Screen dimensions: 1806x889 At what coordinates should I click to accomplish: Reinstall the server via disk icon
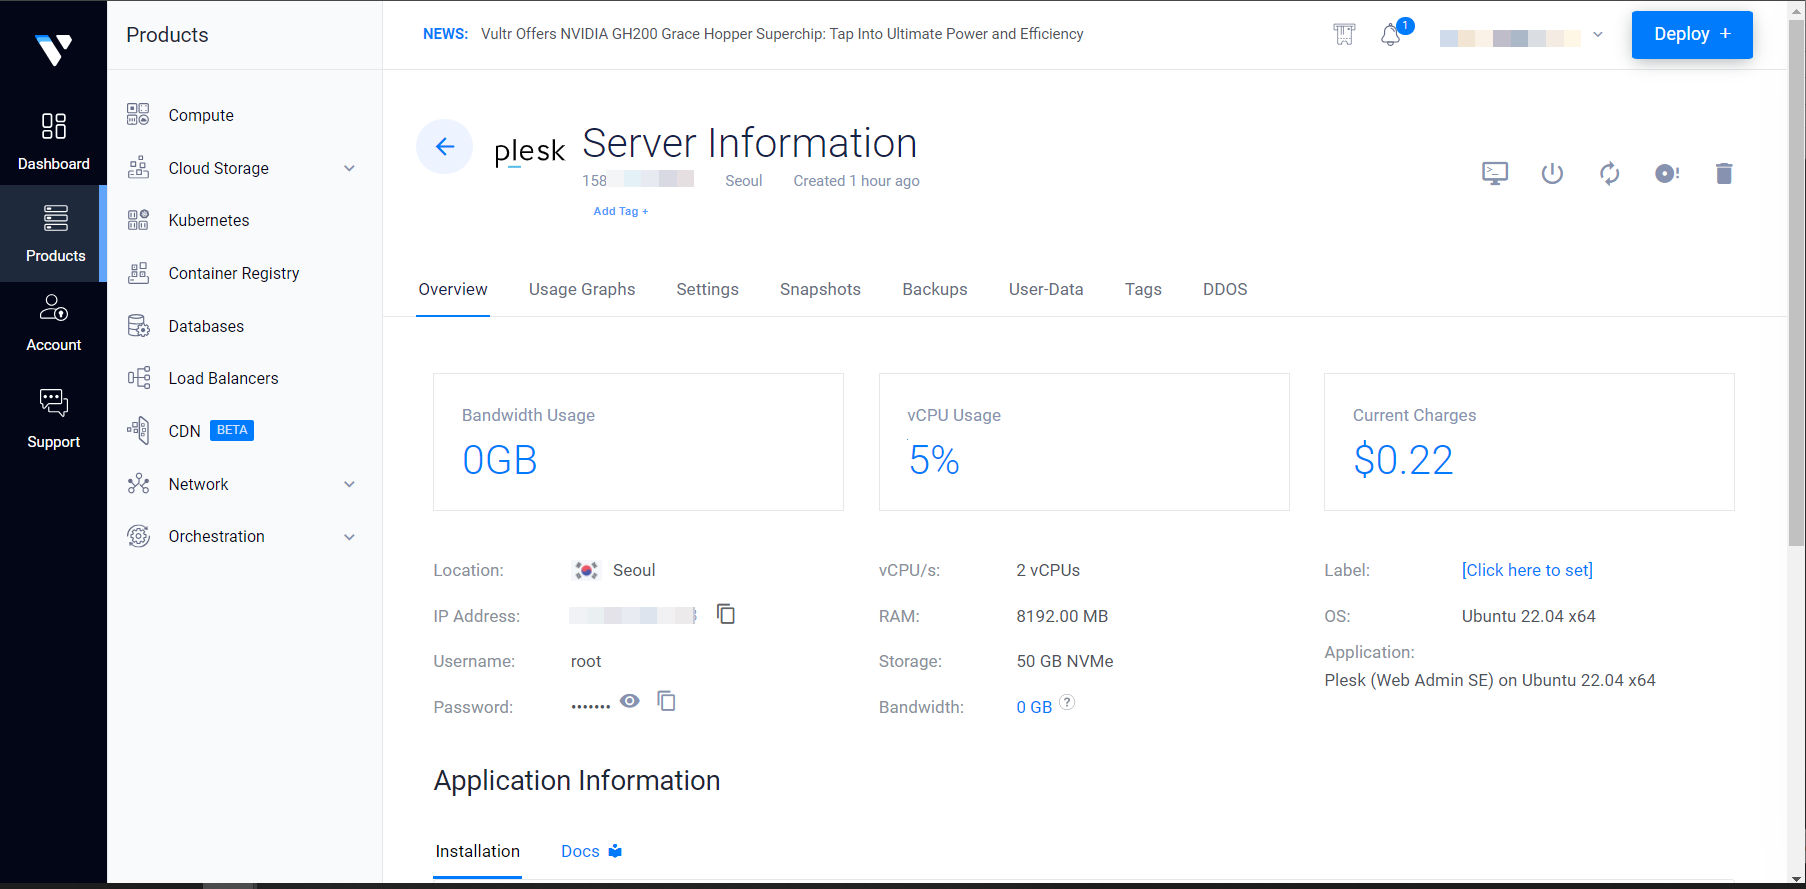tap(1667, 173)
